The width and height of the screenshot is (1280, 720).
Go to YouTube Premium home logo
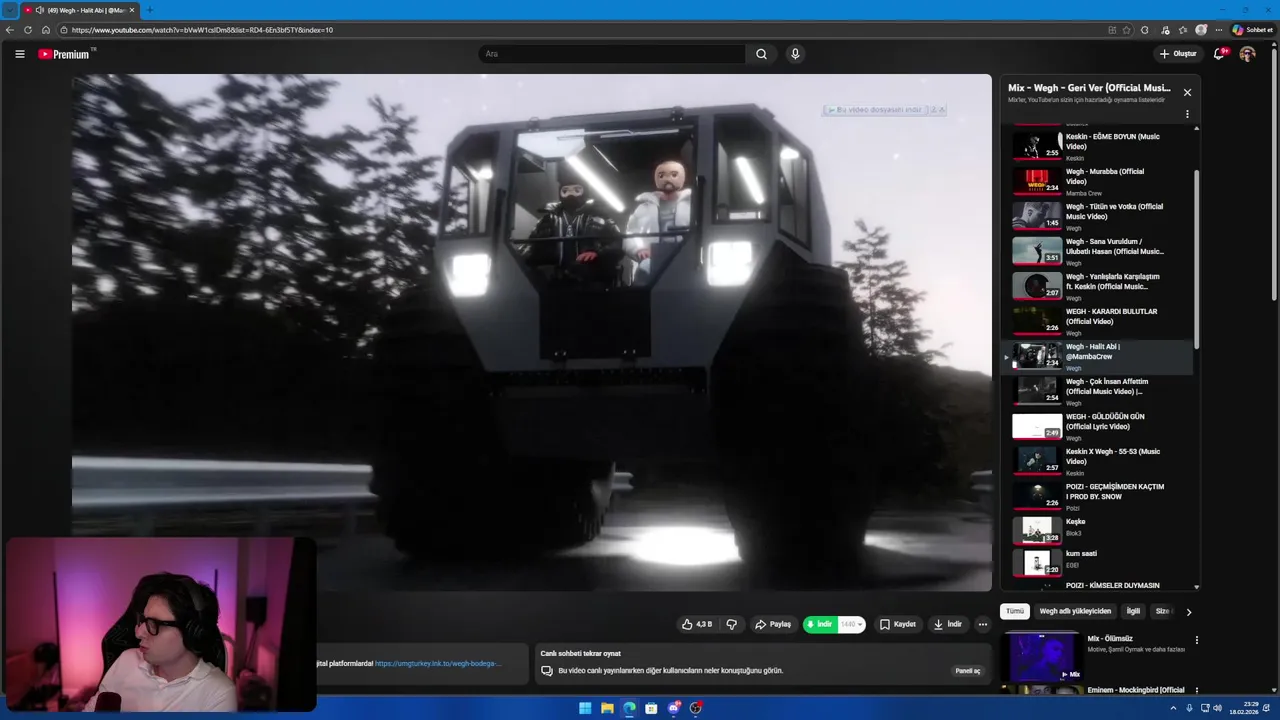click(x=65, y=54)
